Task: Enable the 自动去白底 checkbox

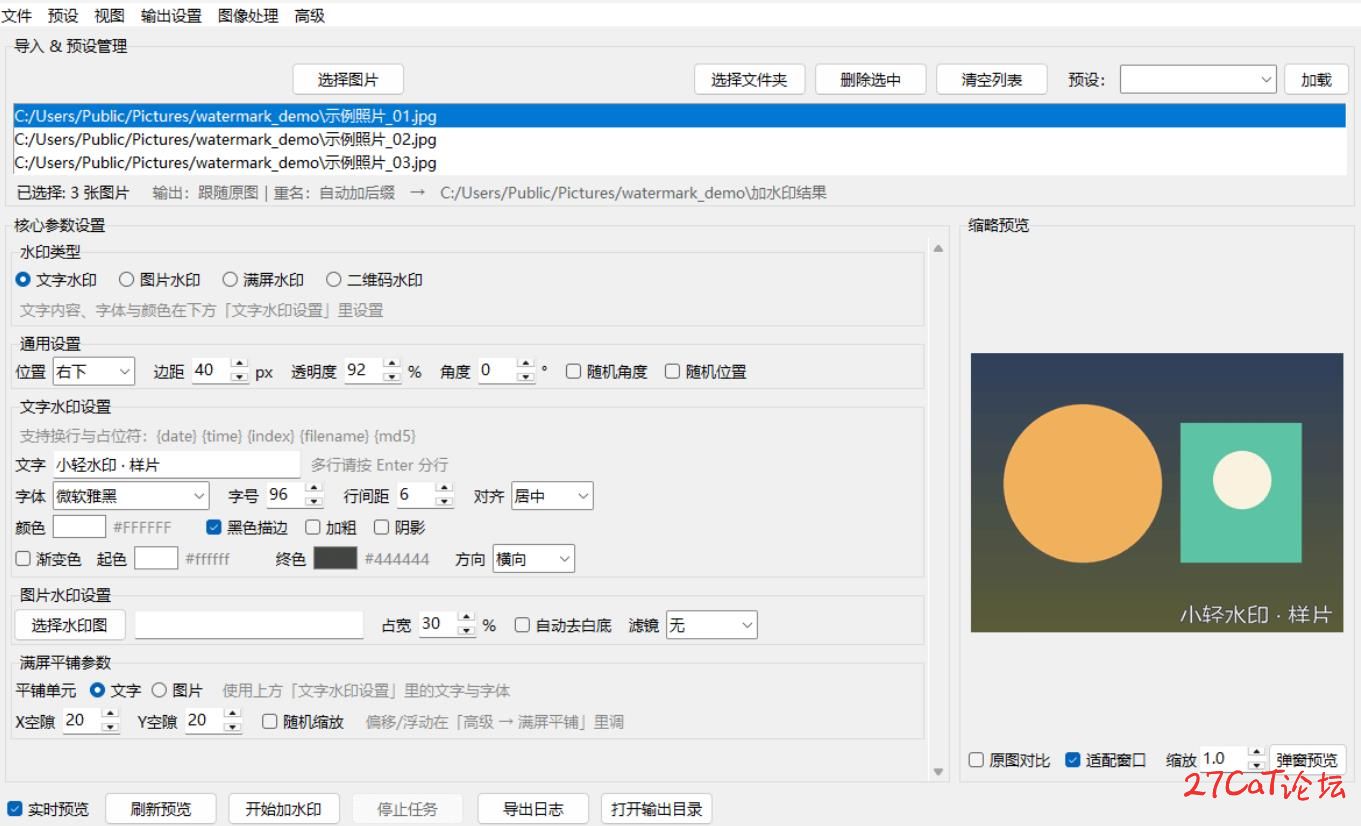Action: (563, 625)
